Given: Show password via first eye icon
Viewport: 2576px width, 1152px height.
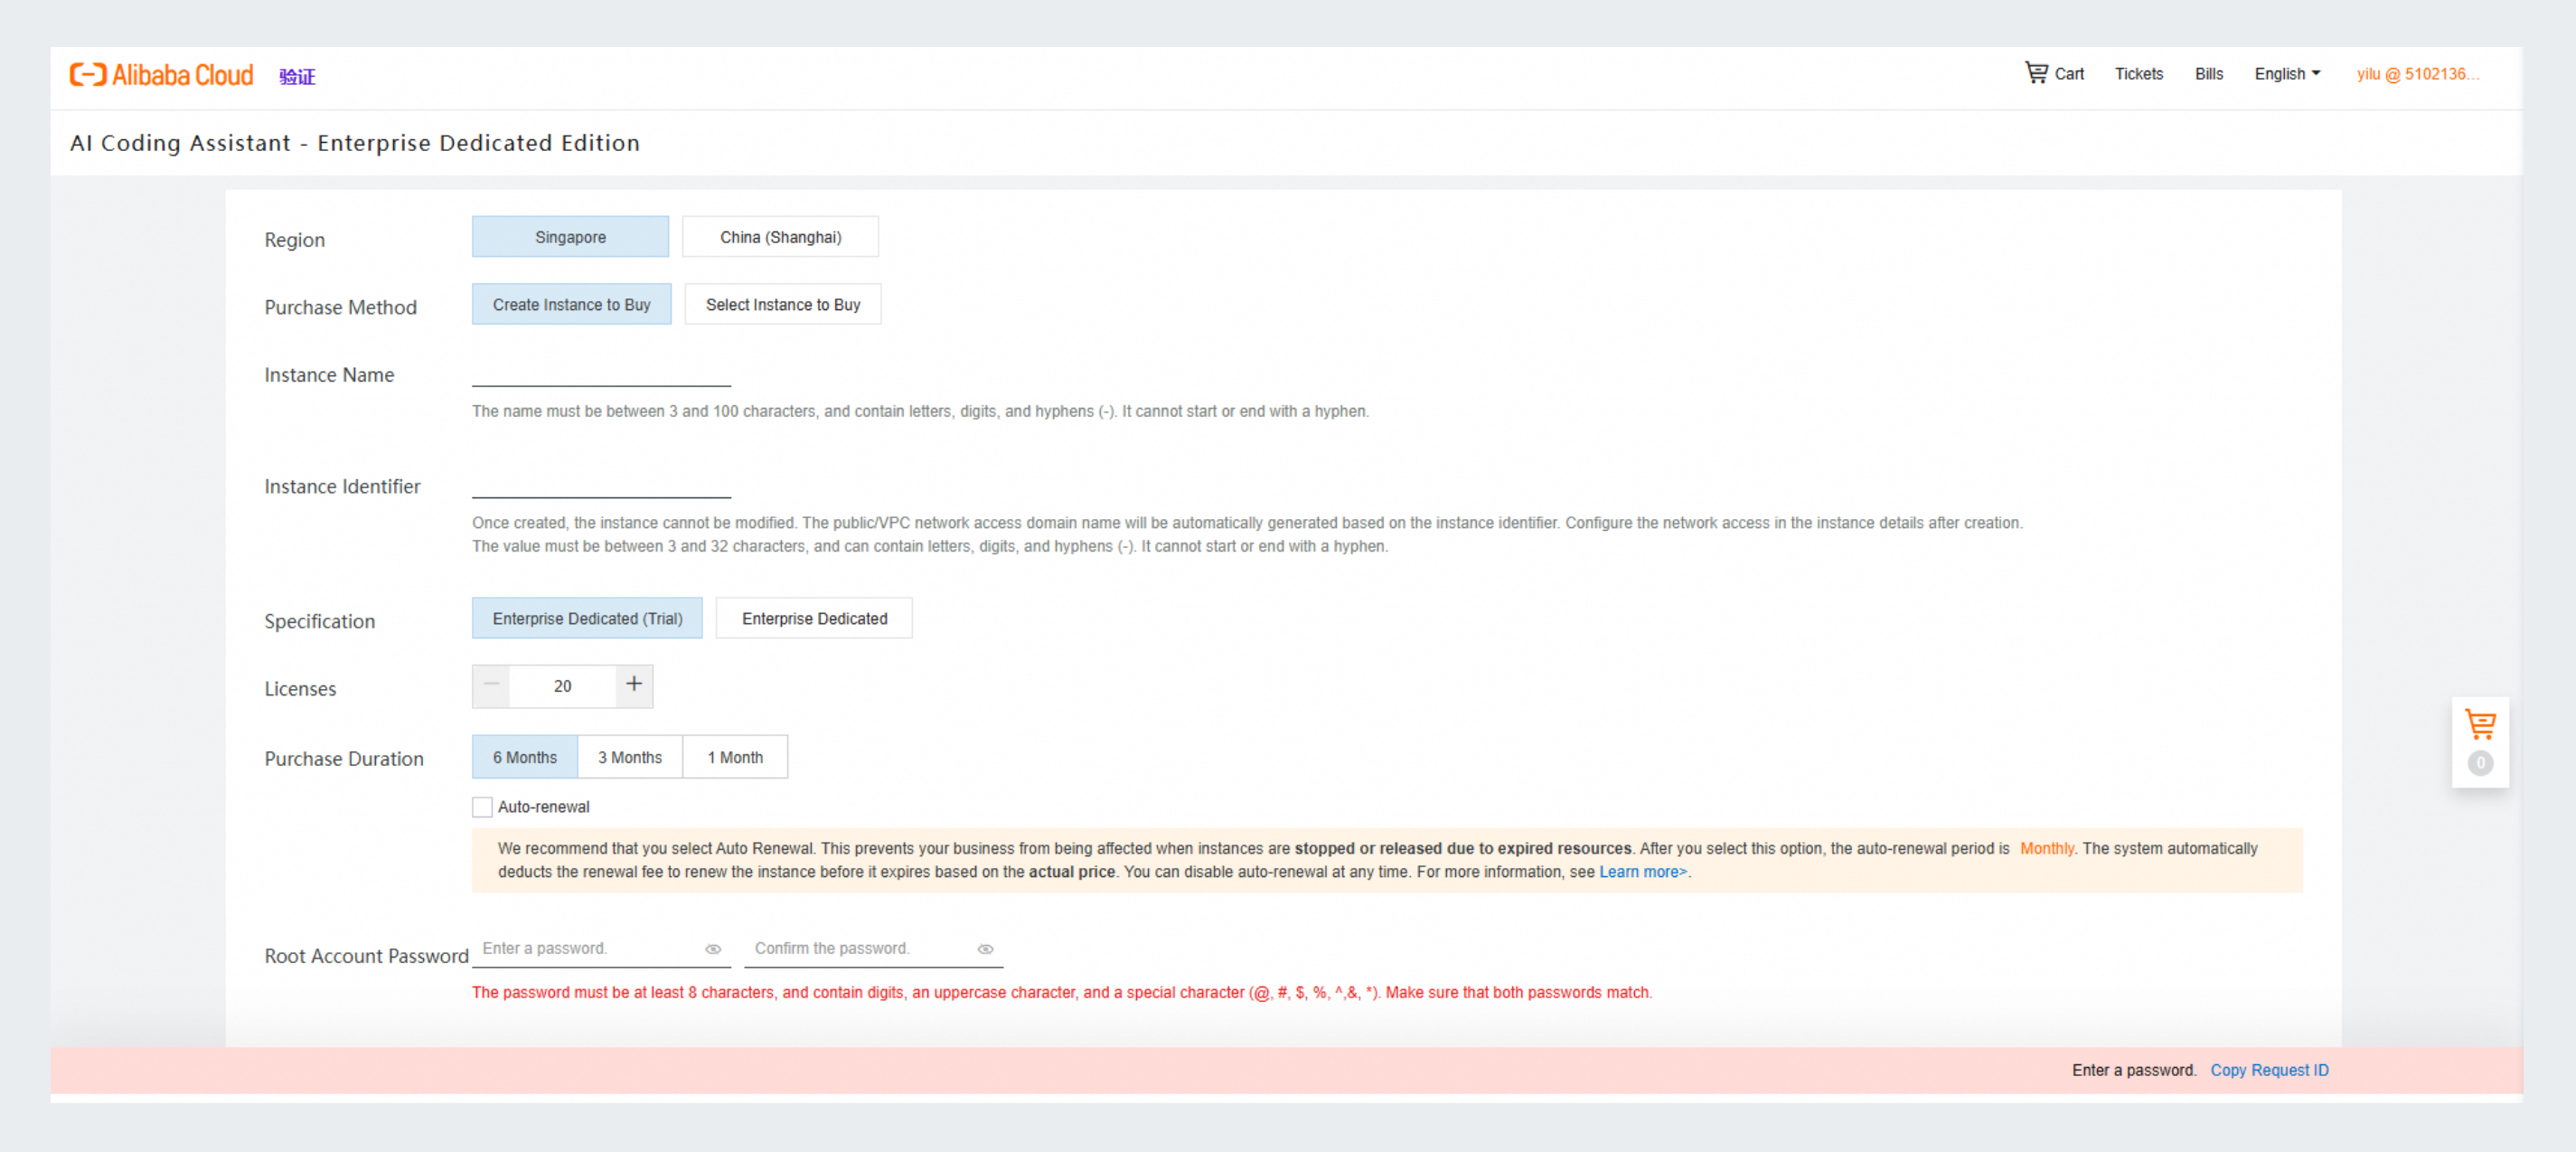Looking at the screenshot, I should 713,949.
